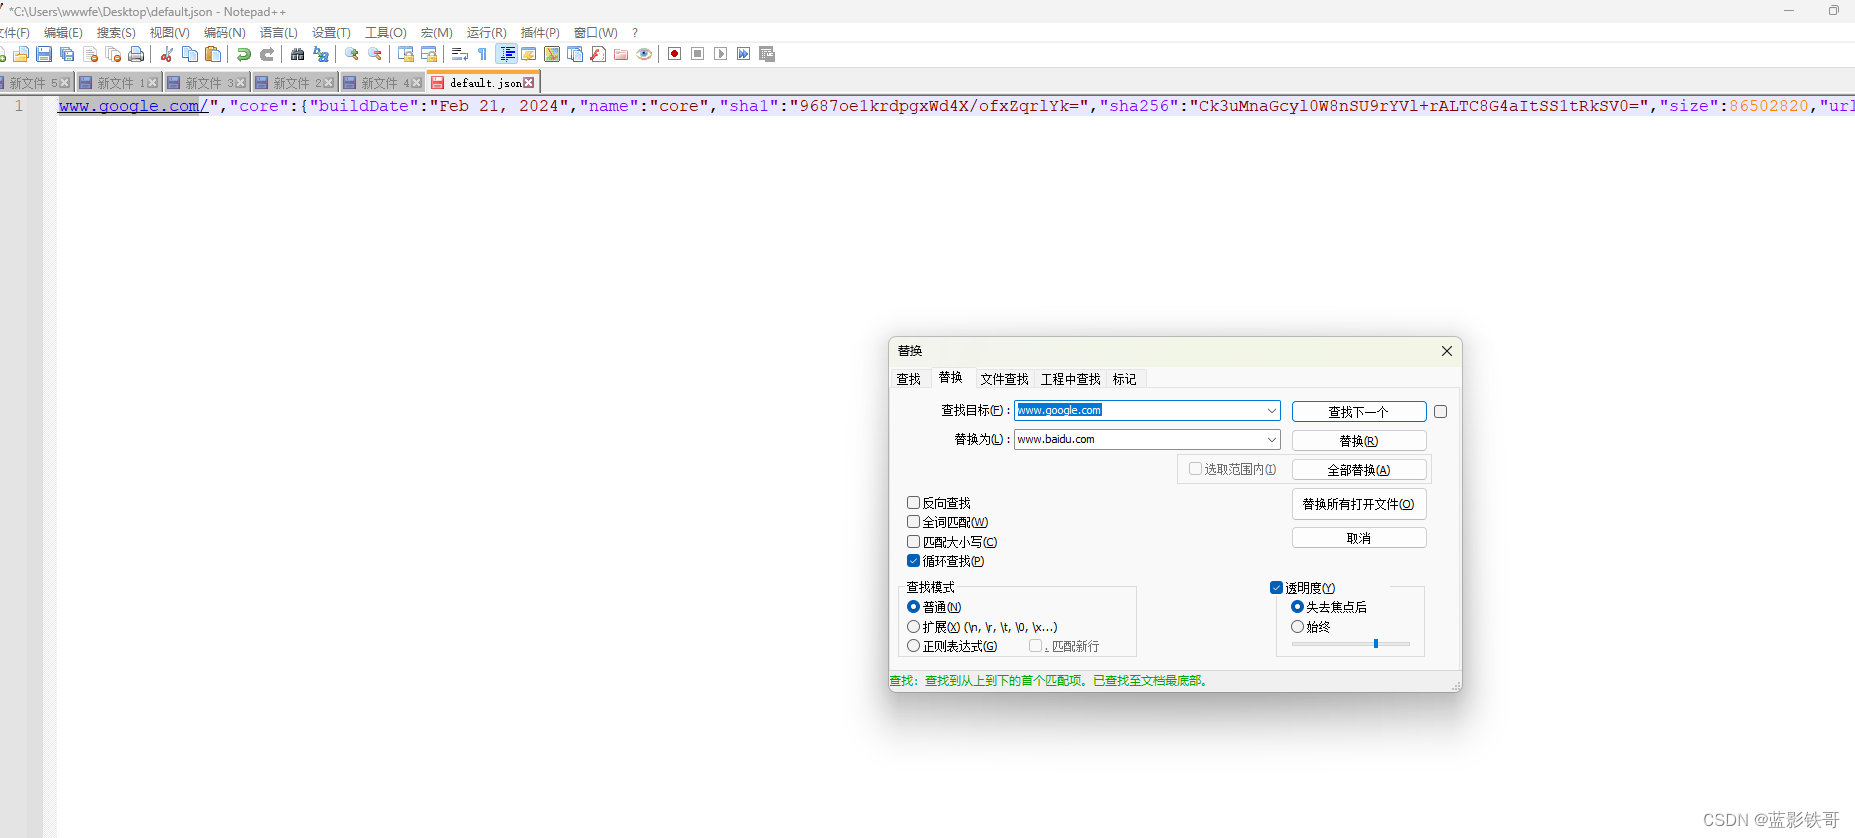The width and height of the screenshot is (1855, 838).
Task: Toggle the indent guide toolbar icon
Action: pos(507,54)
